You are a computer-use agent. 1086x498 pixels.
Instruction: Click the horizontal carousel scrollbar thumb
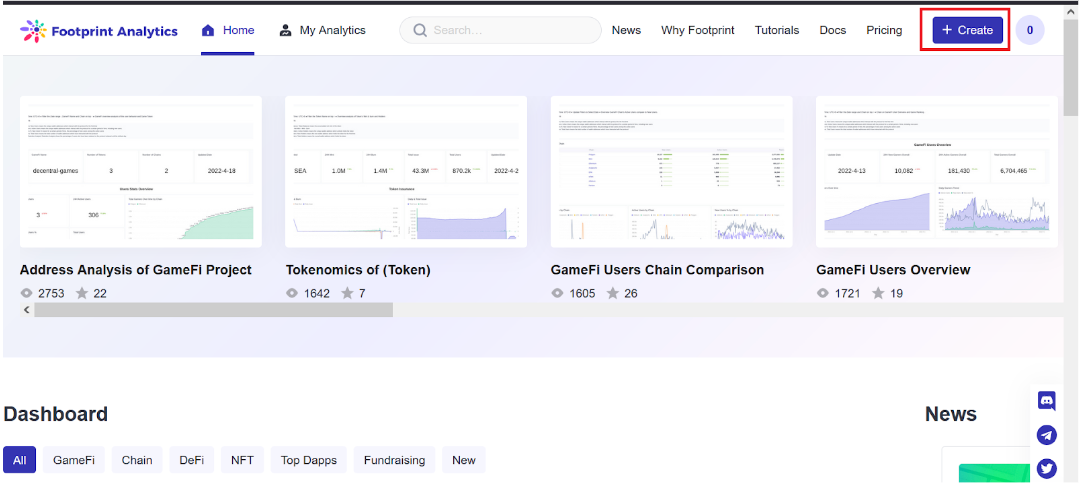point(213,310)
